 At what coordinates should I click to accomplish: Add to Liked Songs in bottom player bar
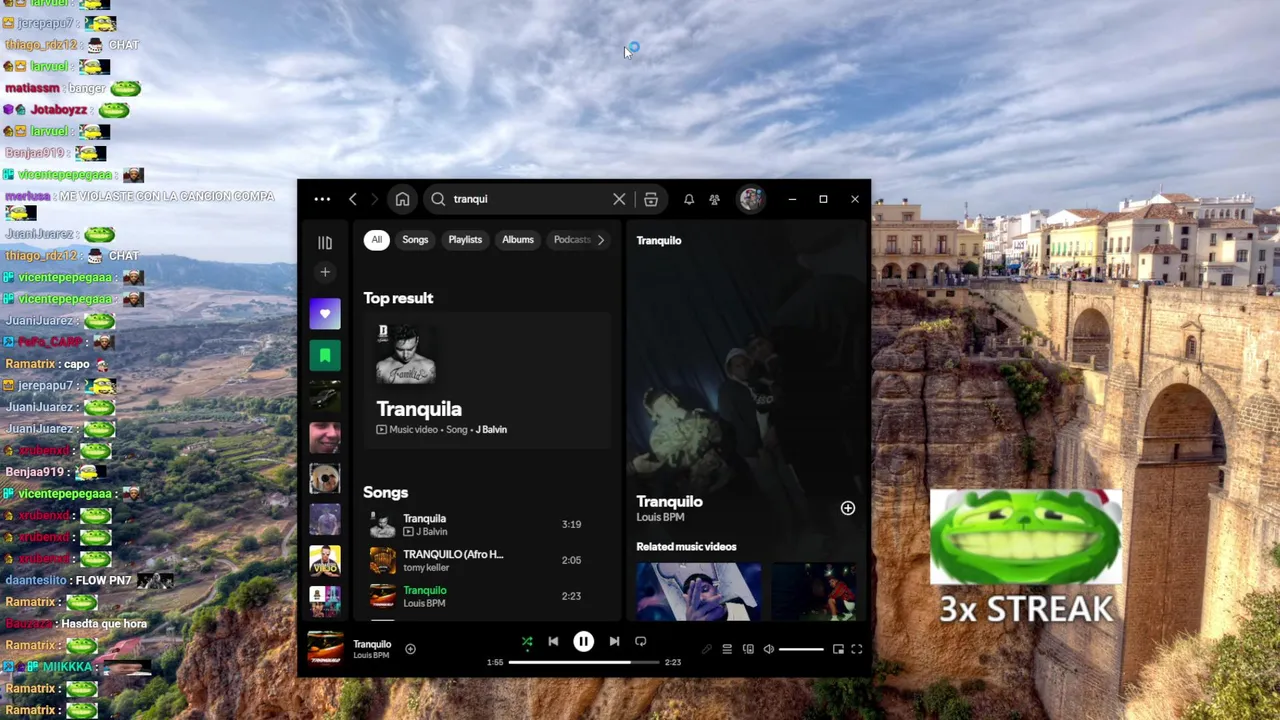[410, 649]
